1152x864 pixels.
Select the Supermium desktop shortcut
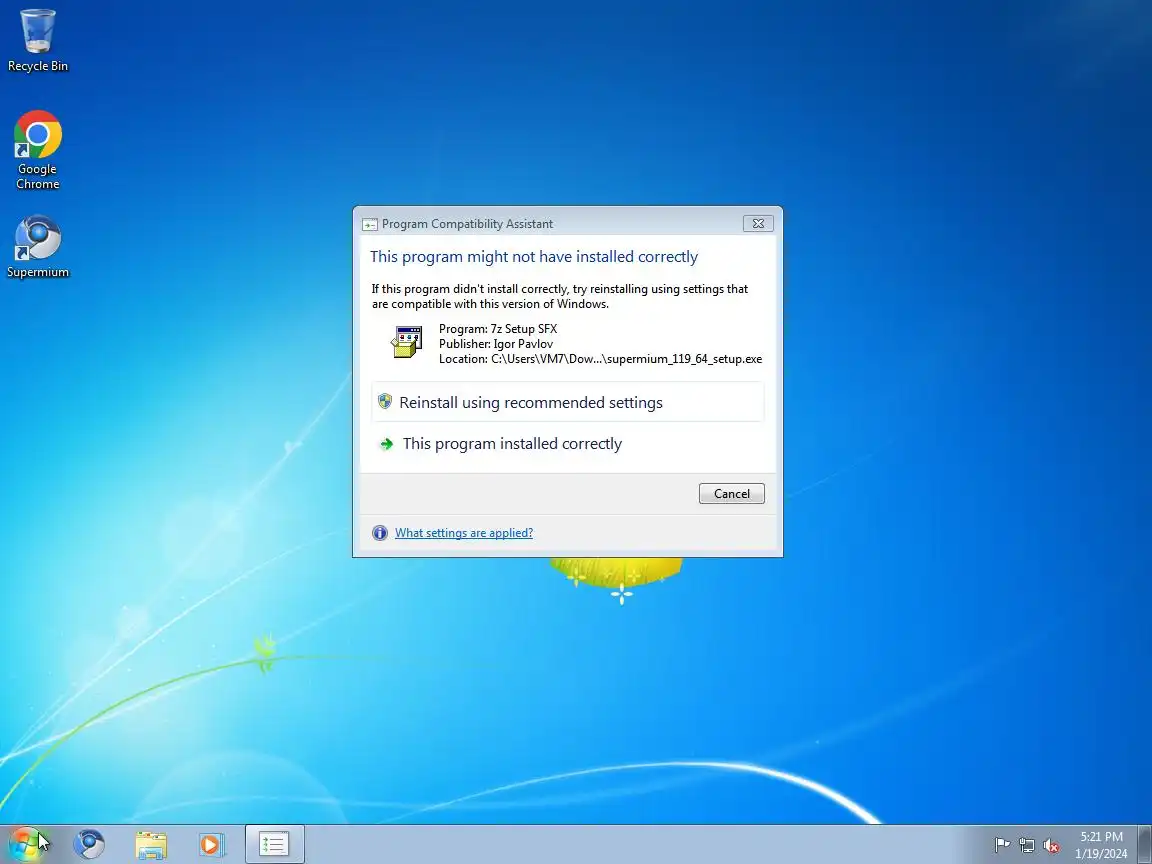(x=37, y=247)
